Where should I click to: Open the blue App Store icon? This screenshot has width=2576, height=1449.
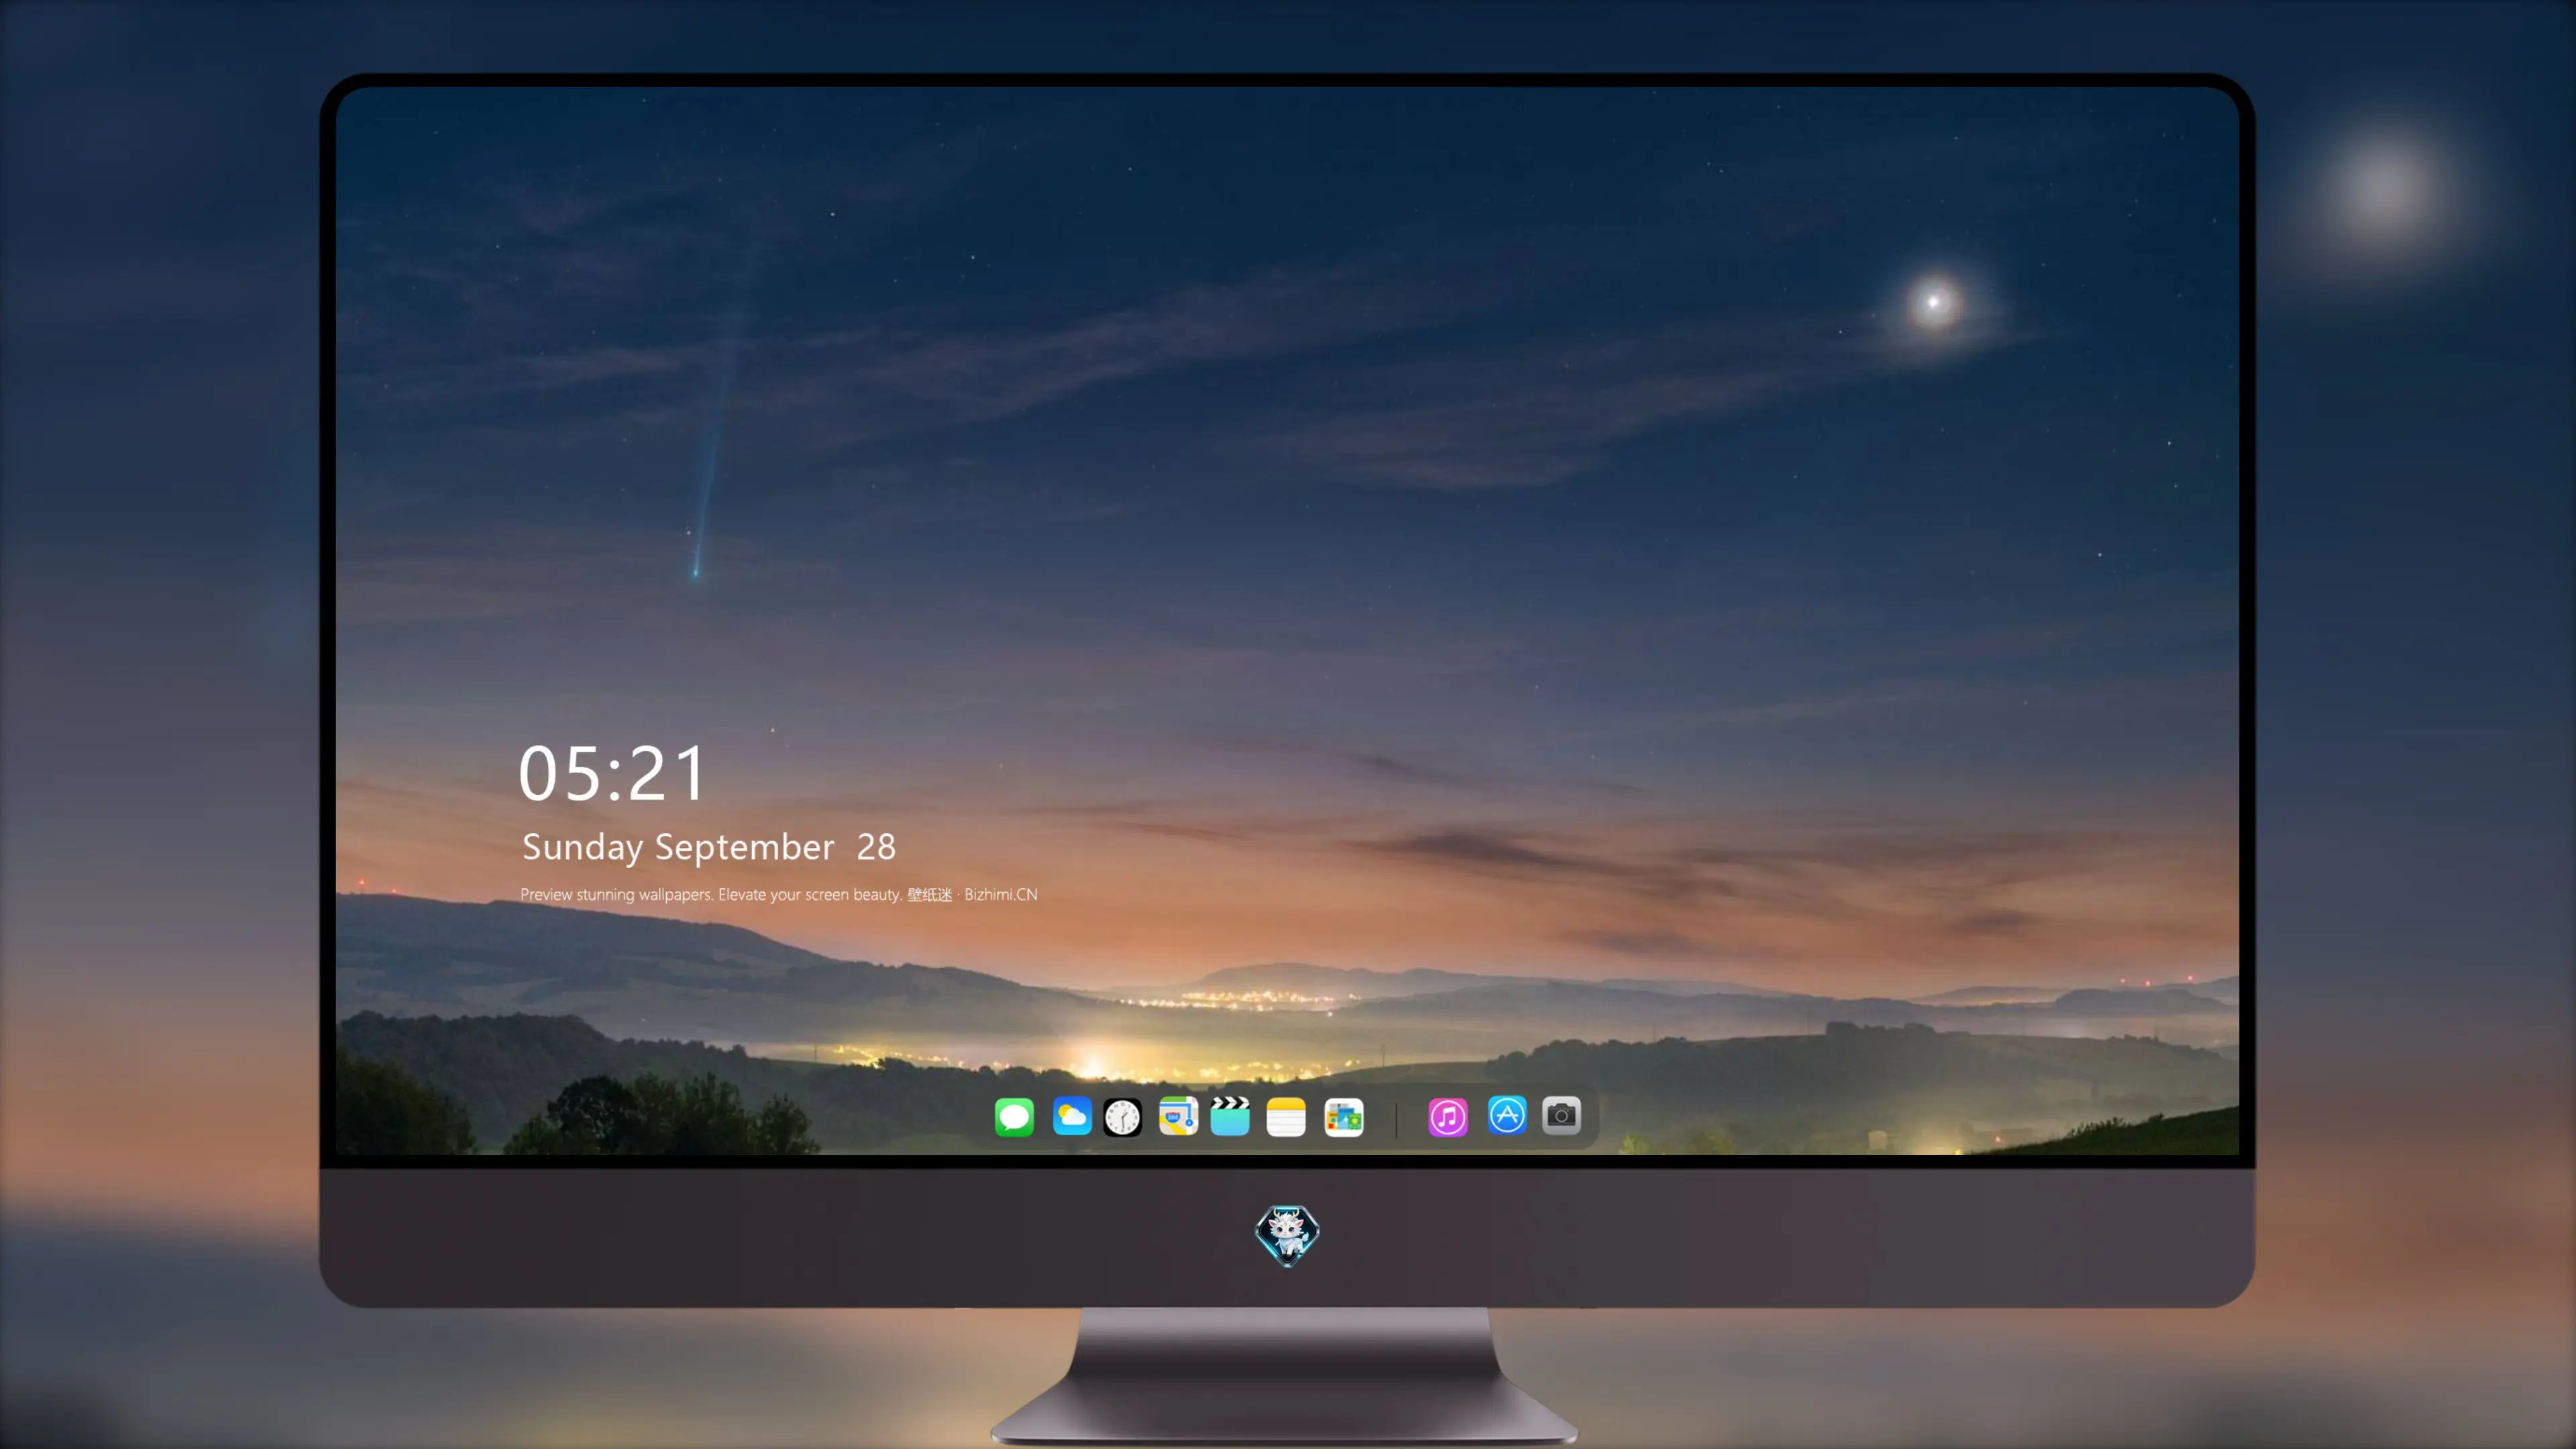(1507, 1115)
